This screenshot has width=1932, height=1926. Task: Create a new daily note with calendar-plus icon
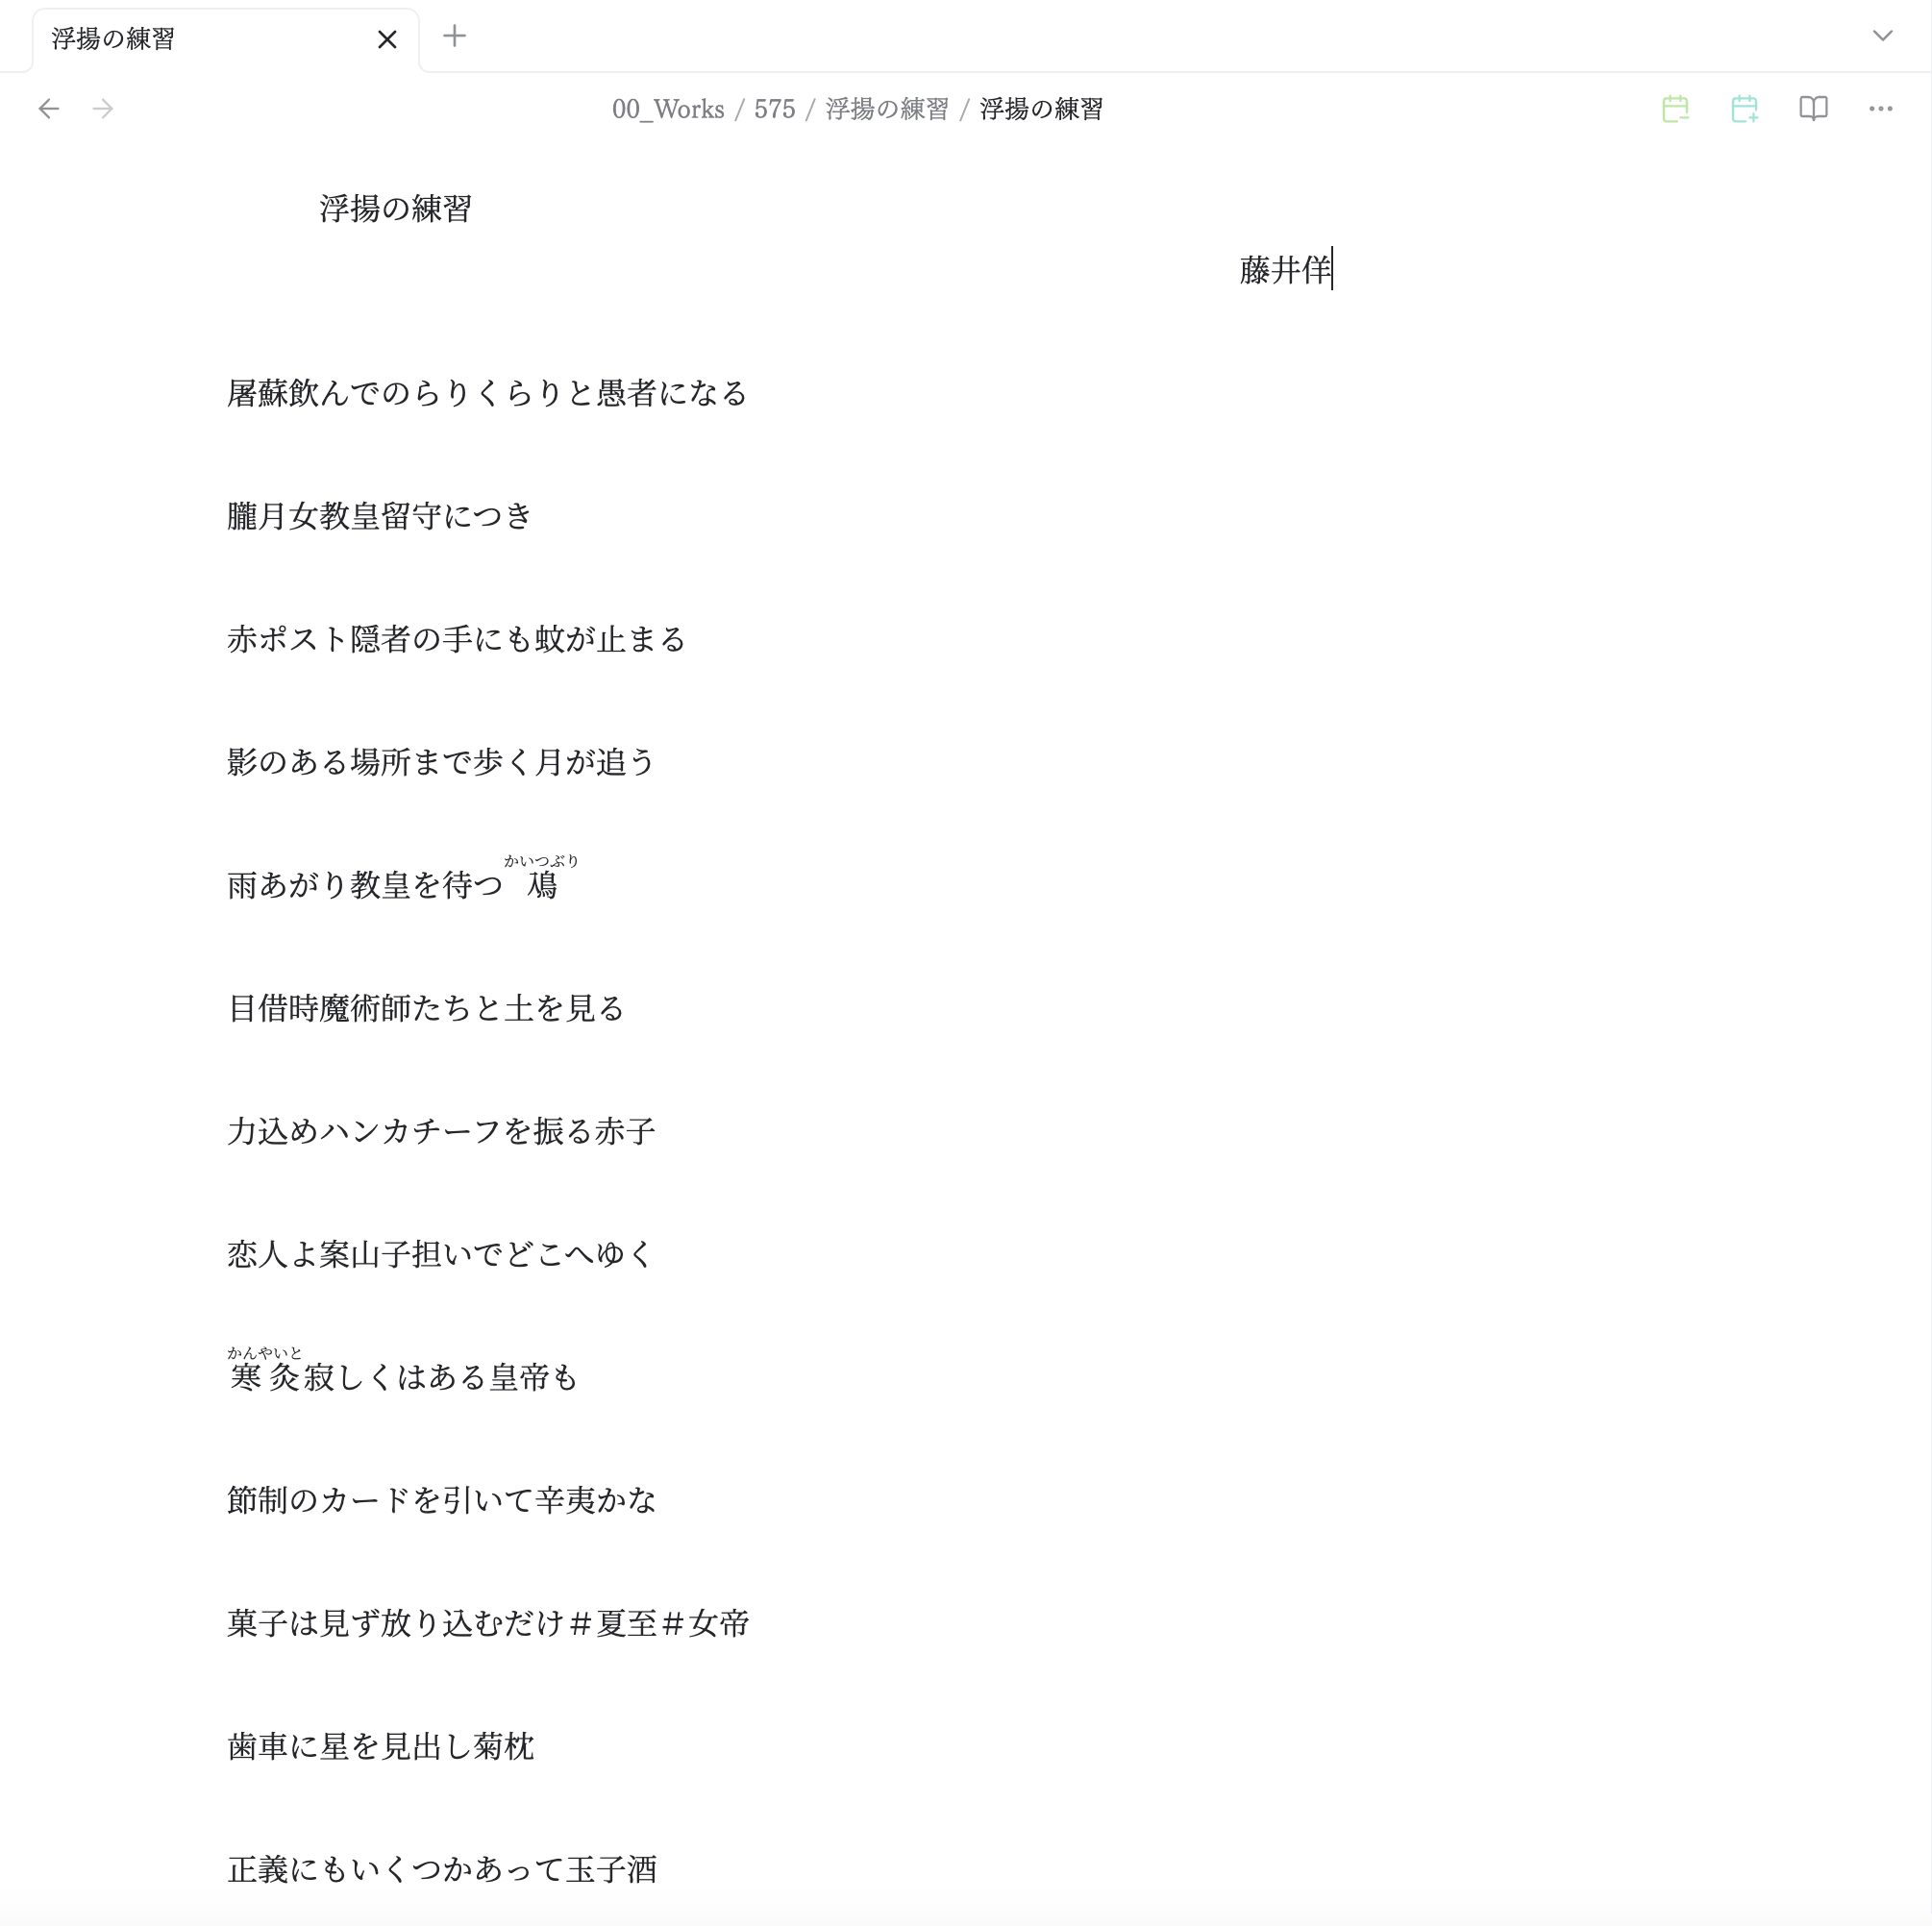[1744, 108]
